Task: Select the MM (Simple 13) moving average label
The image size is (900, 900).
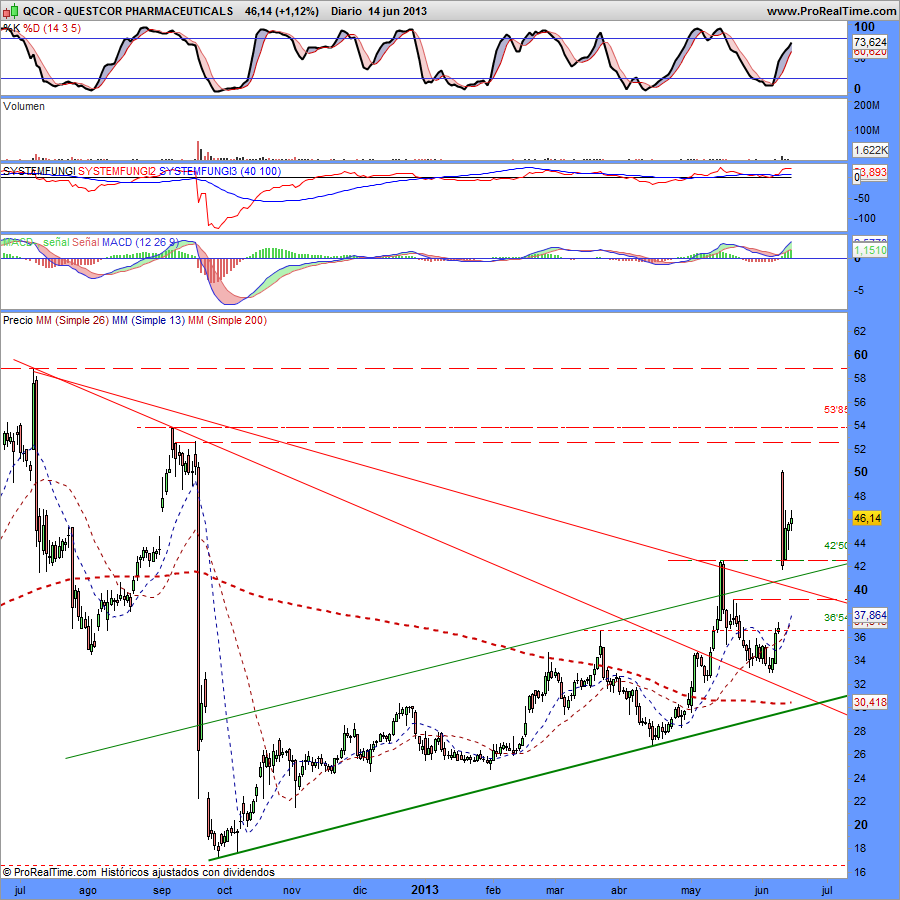Action: [x=149, y=320]
